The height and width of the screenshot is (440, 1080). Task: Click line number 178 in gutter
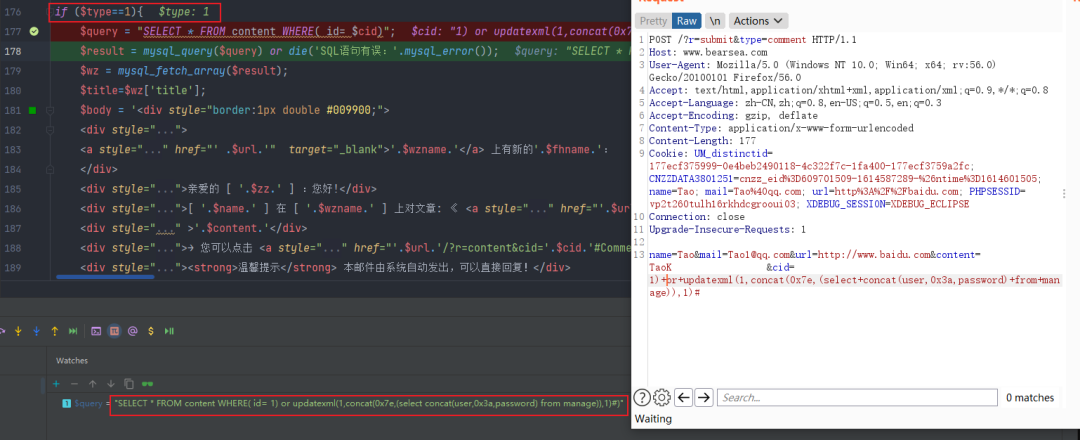[12, 51]
